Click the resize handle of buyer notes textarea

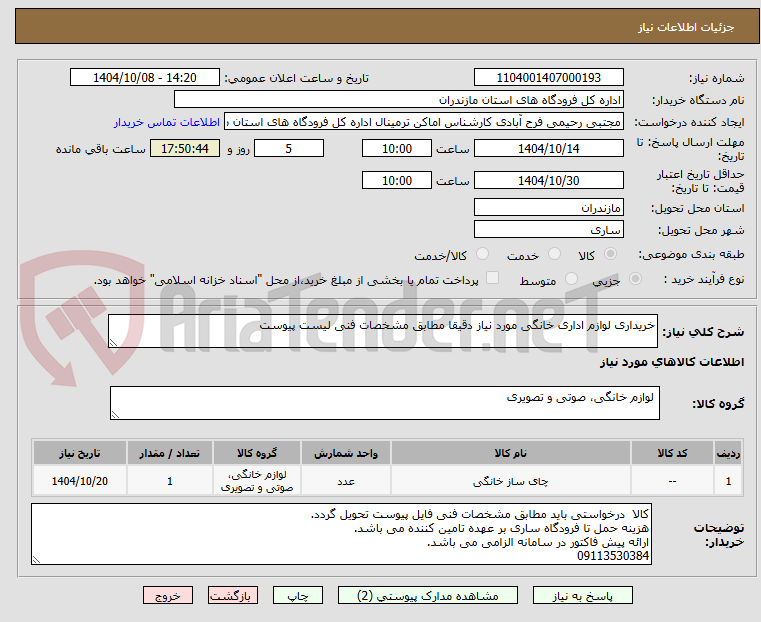coord(36,559)
